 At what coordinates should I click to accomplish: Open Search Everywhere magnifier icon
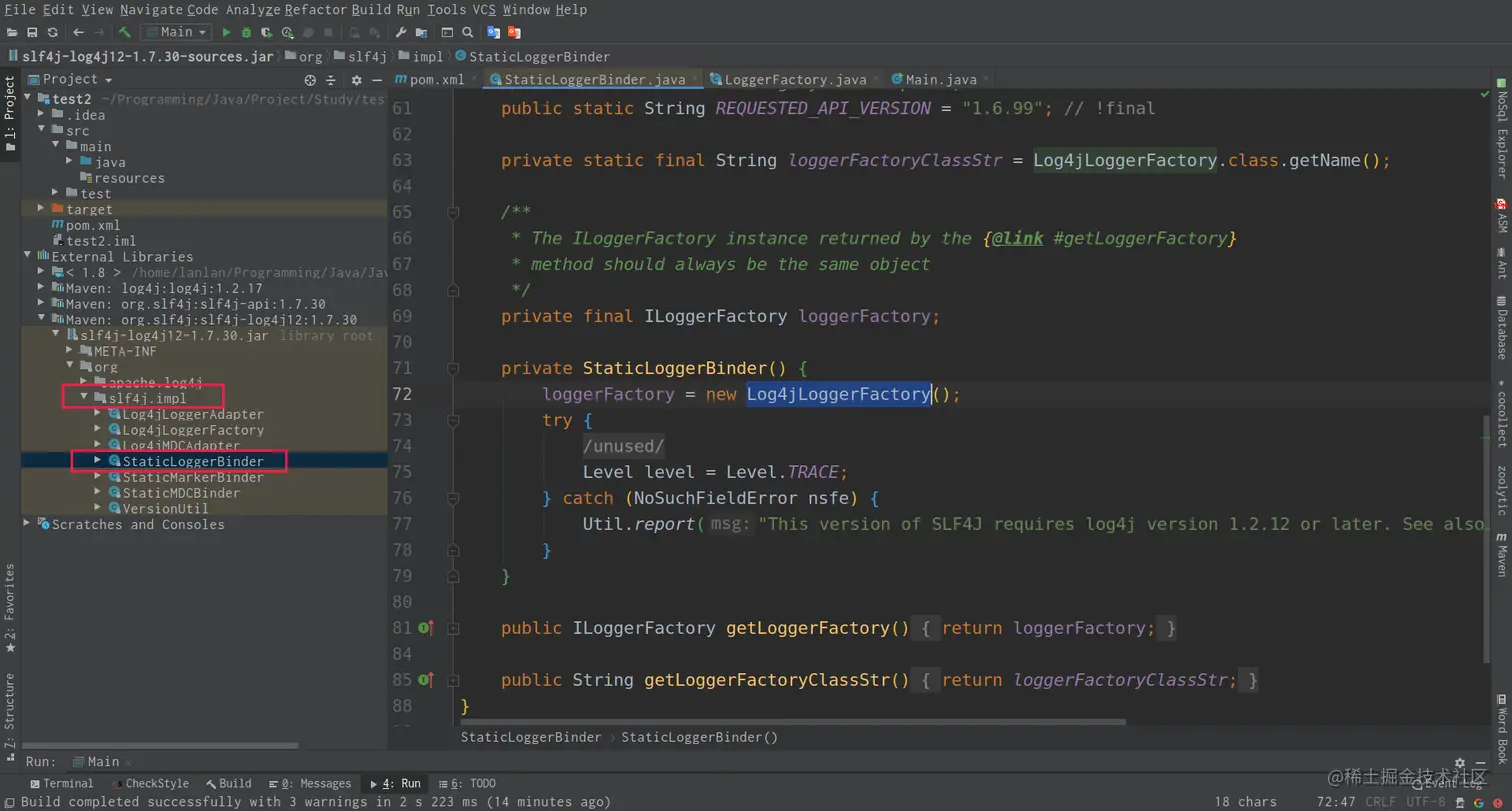[467, 33]
